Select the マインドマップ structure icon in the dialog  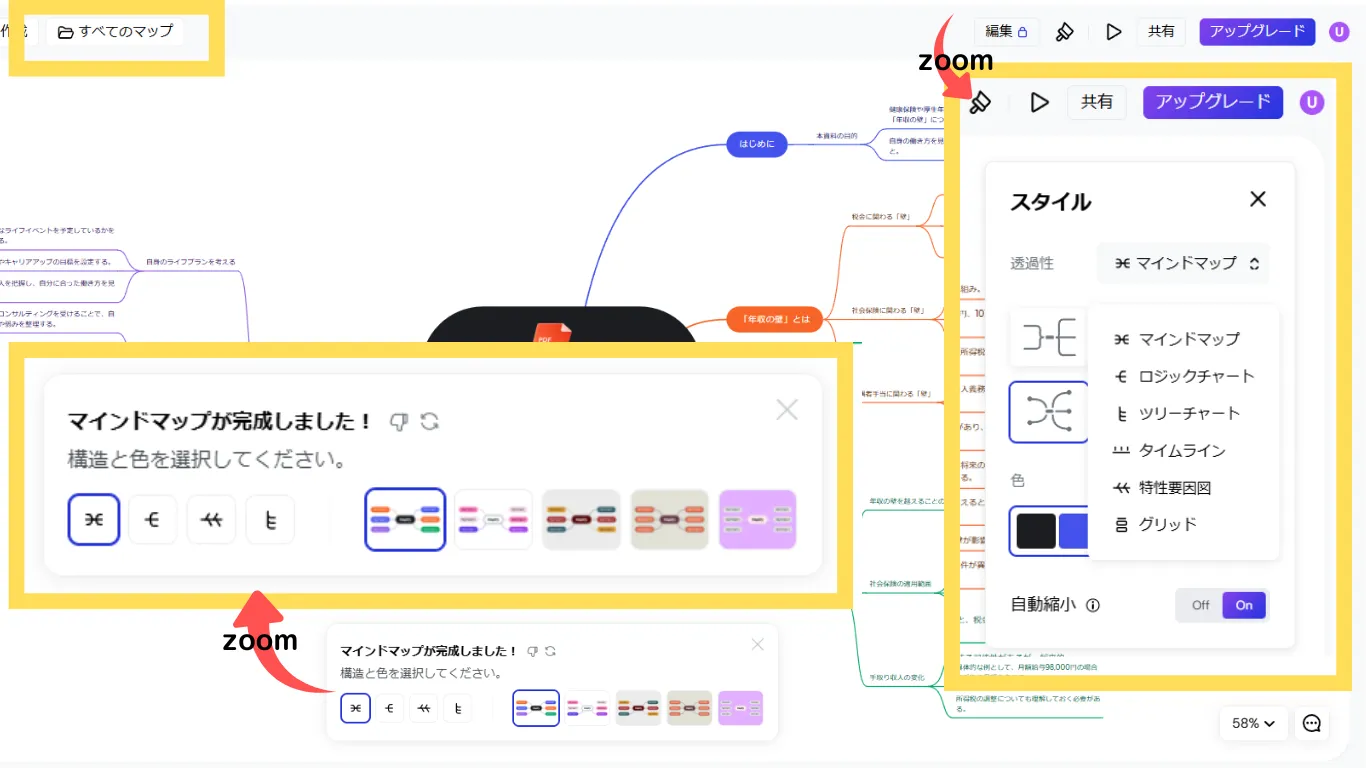[x=94, y=519]
